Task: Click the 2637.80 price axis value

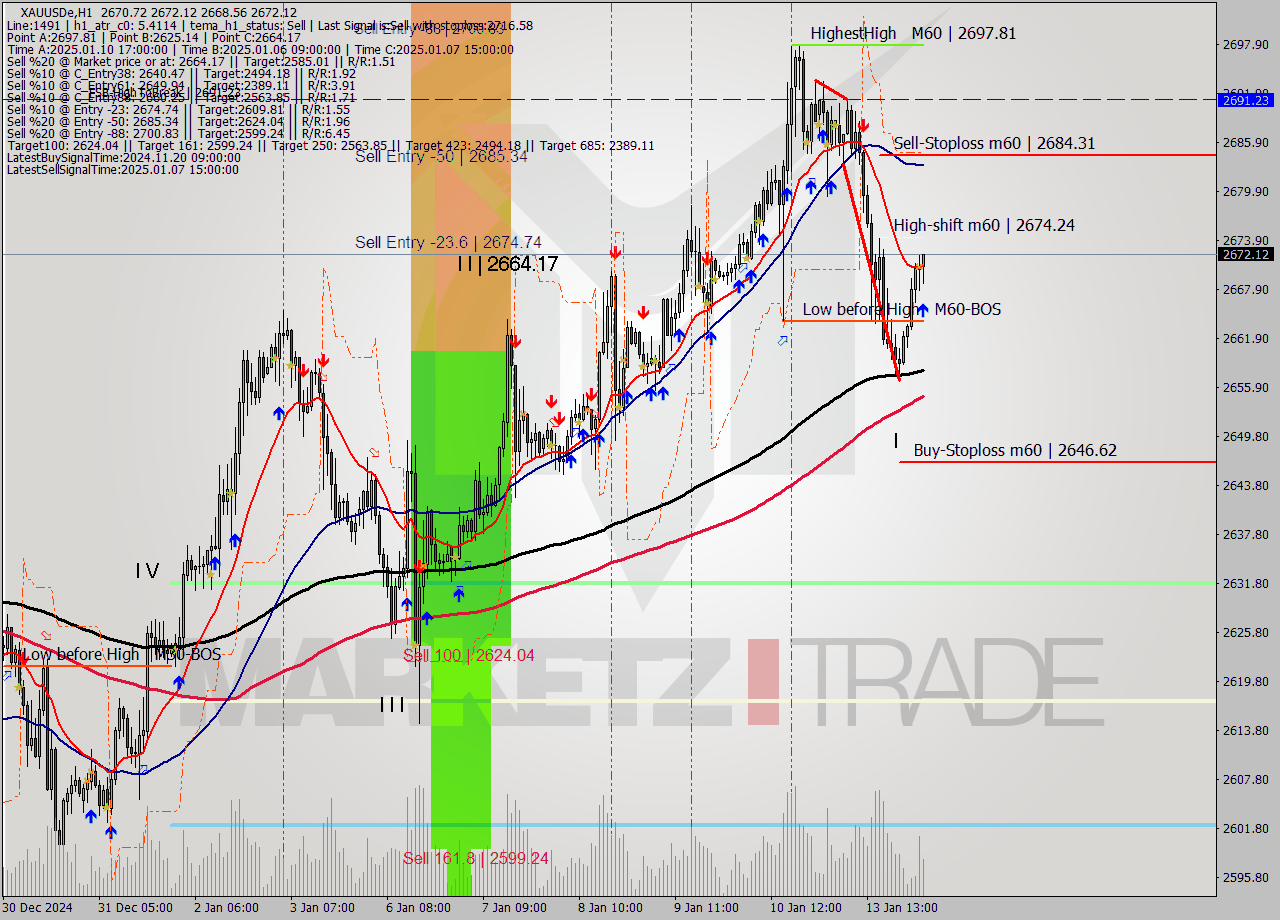Action: click(1245, 534)
